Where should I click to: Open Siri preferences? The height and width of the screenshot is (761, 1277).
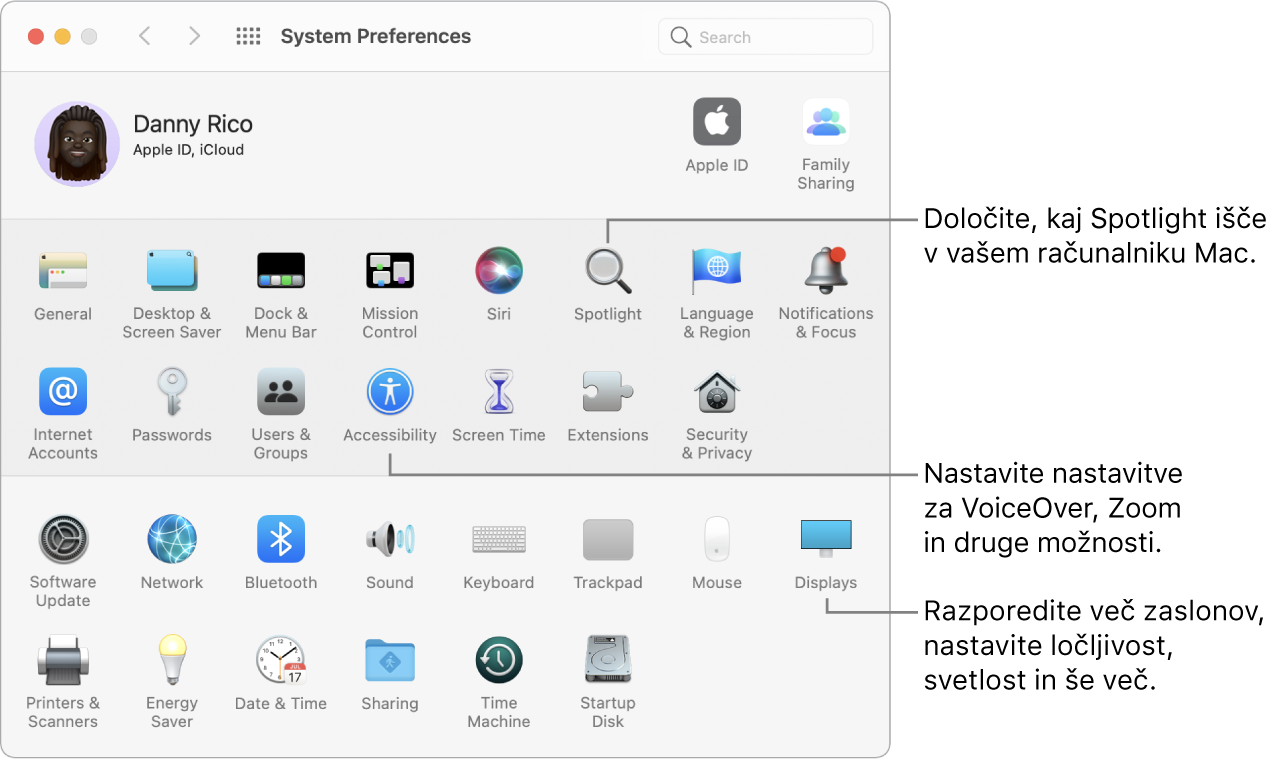tap(499, 271)
